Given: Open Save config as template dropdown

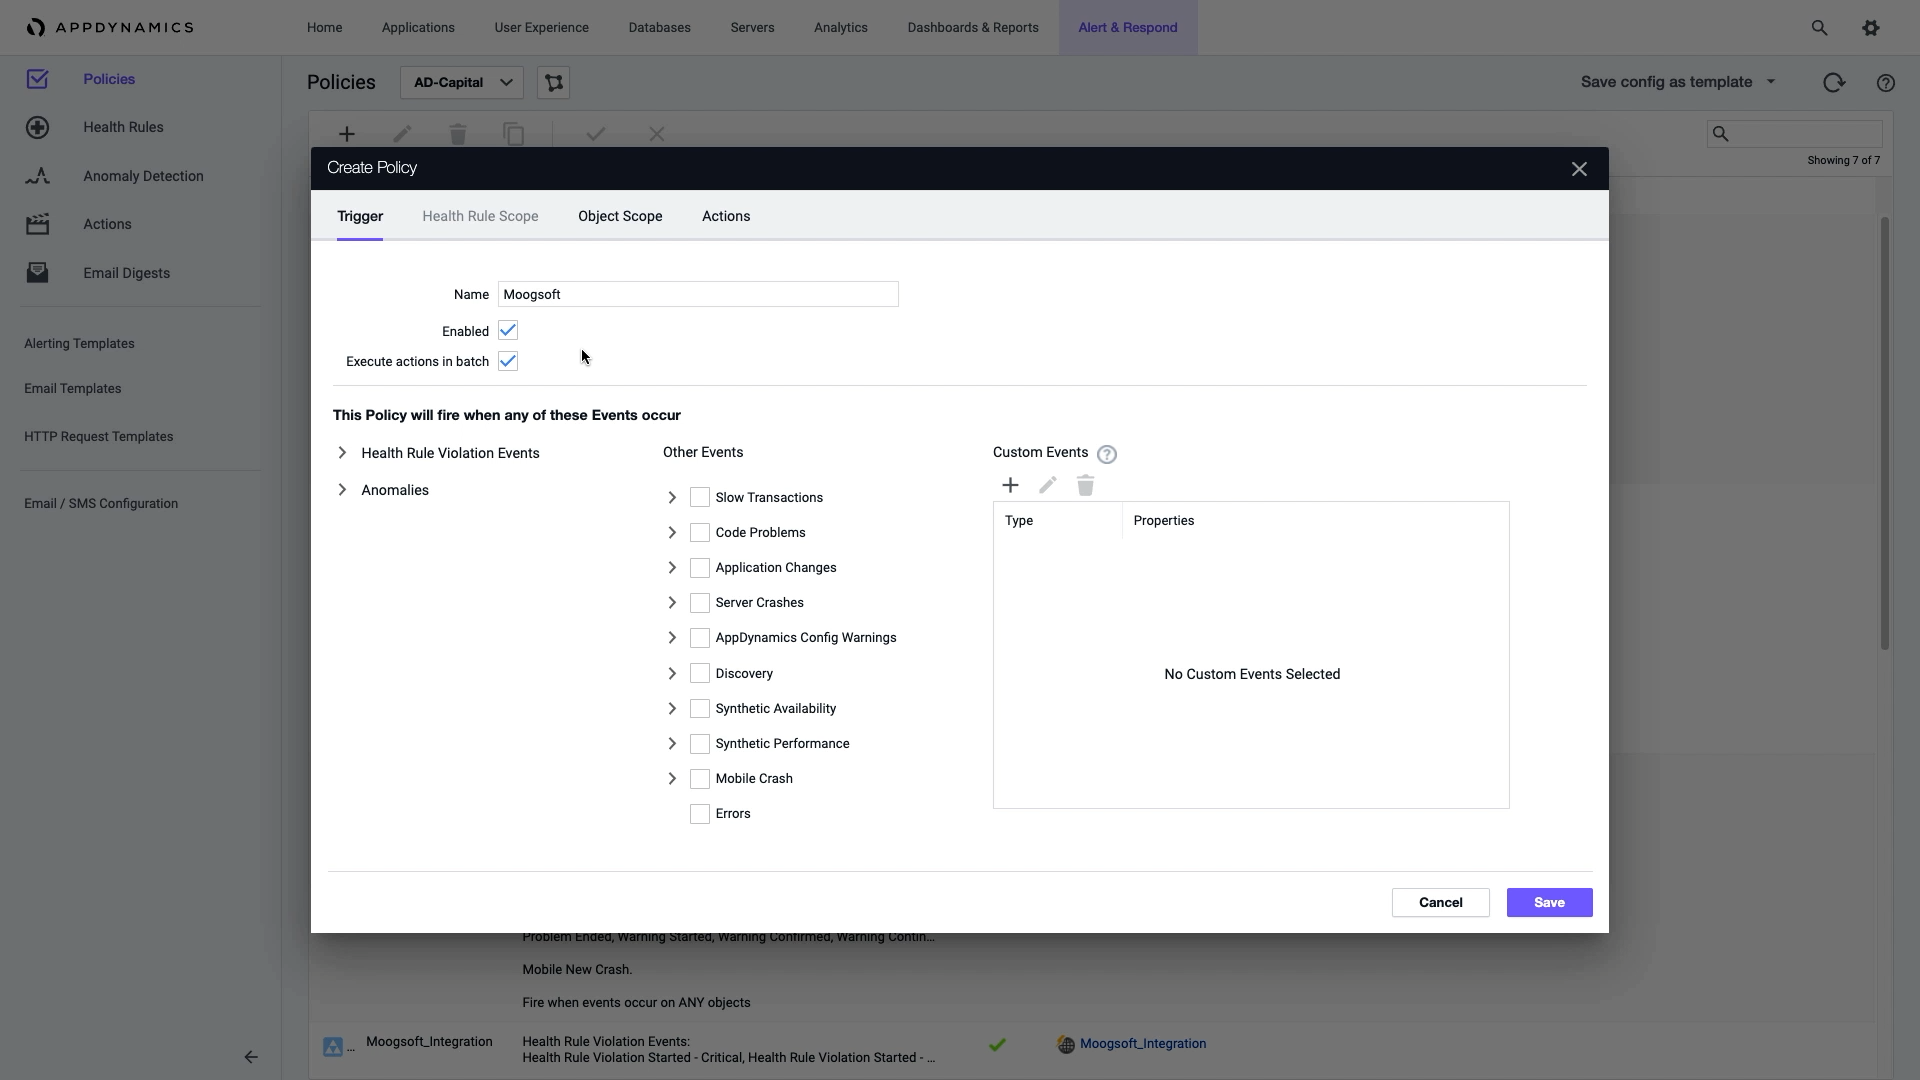Looking at the screenshot, I should pos(1678,82).
